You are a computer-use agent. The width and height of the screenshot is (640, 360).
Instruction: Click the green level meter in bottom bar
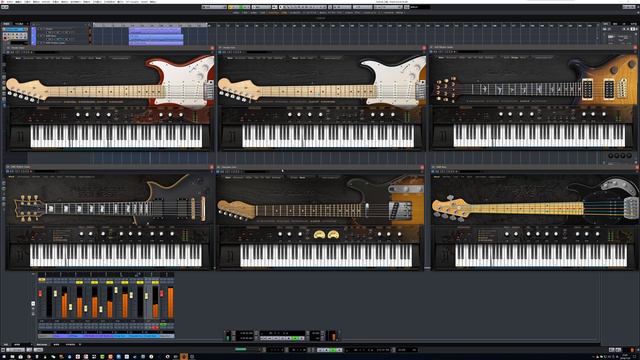tap(241, 349)
